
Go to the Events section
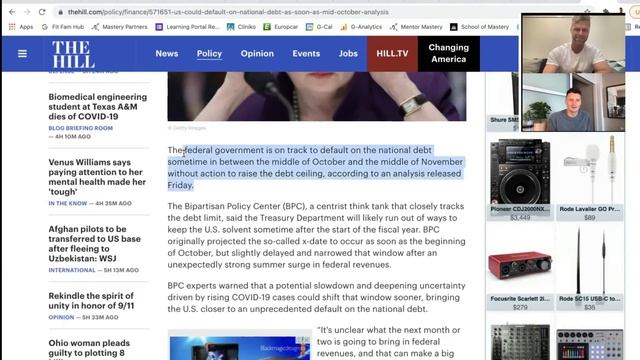tap(306, 53)
